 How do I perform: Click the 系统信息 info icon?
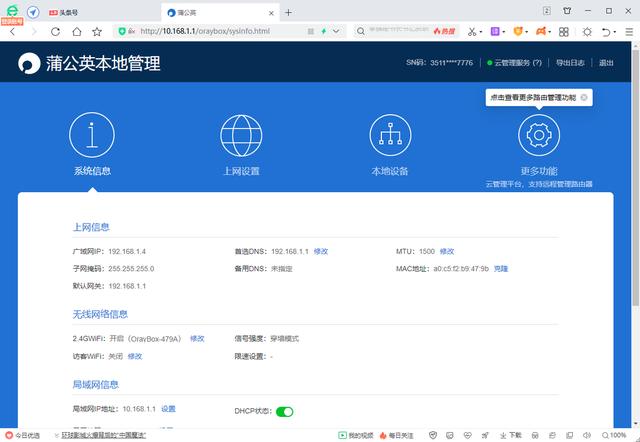[x=92, y=135]
